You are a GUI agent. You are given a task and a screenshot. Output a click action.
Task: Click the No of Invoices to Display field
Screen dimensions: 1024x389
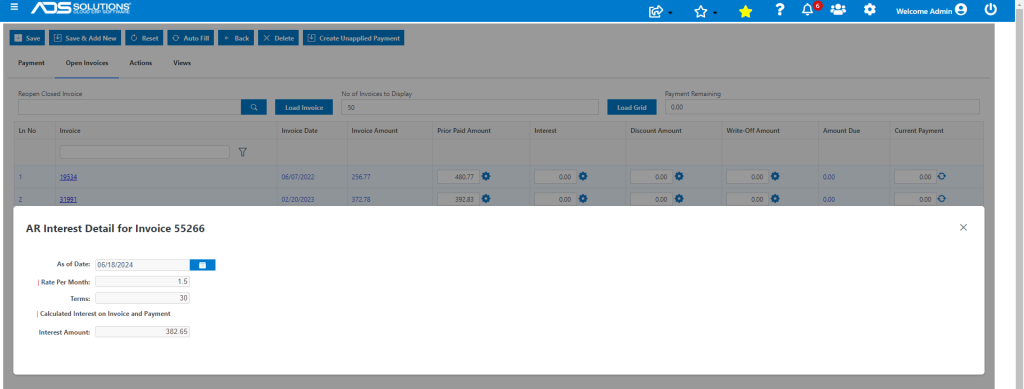[x=470, y=107]
